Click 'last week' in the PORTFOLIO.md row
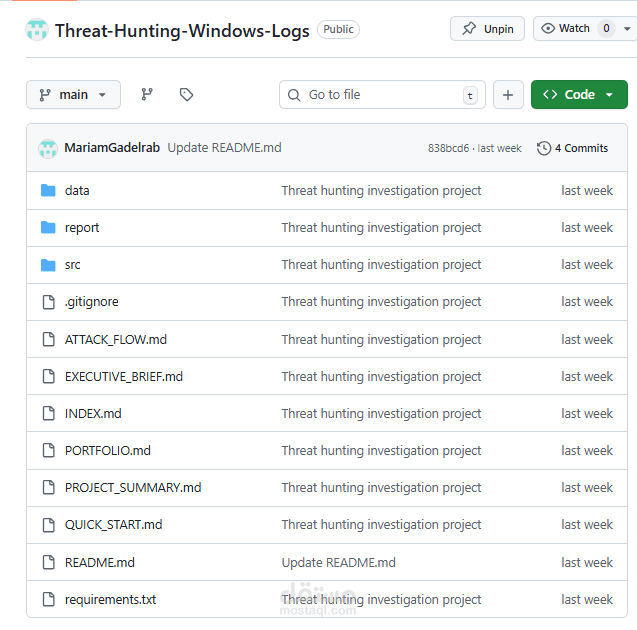 587,450
